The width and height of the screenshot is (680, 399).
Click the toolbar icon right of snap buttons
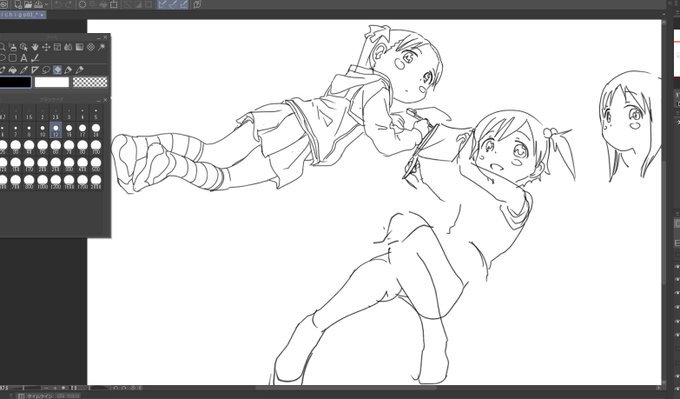(x=197, y=5)
